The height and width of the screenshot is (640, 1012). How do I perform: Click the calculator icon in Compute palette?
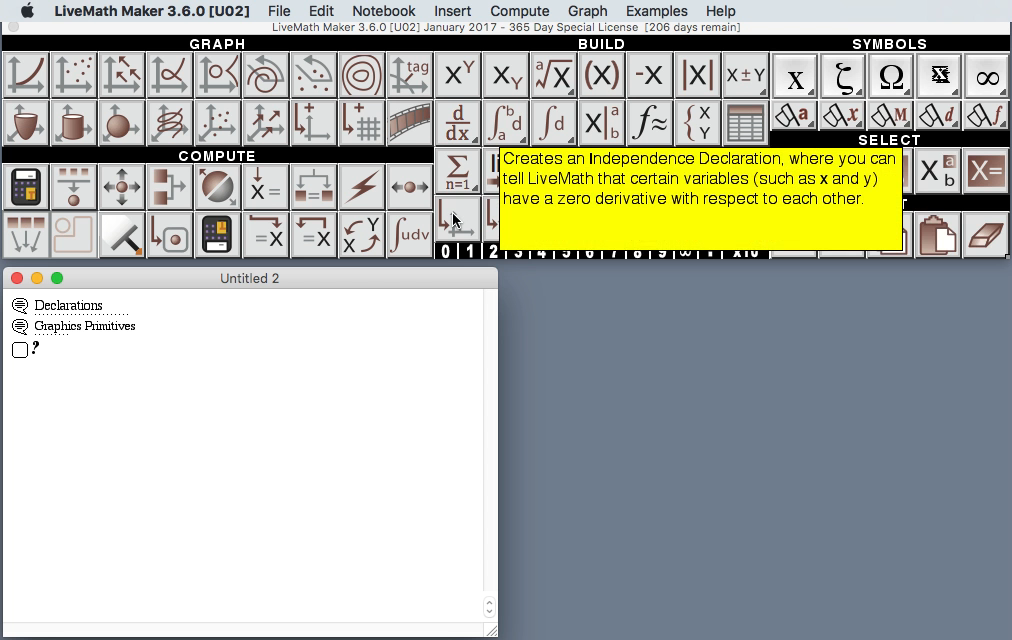click(x=25, y=187)
